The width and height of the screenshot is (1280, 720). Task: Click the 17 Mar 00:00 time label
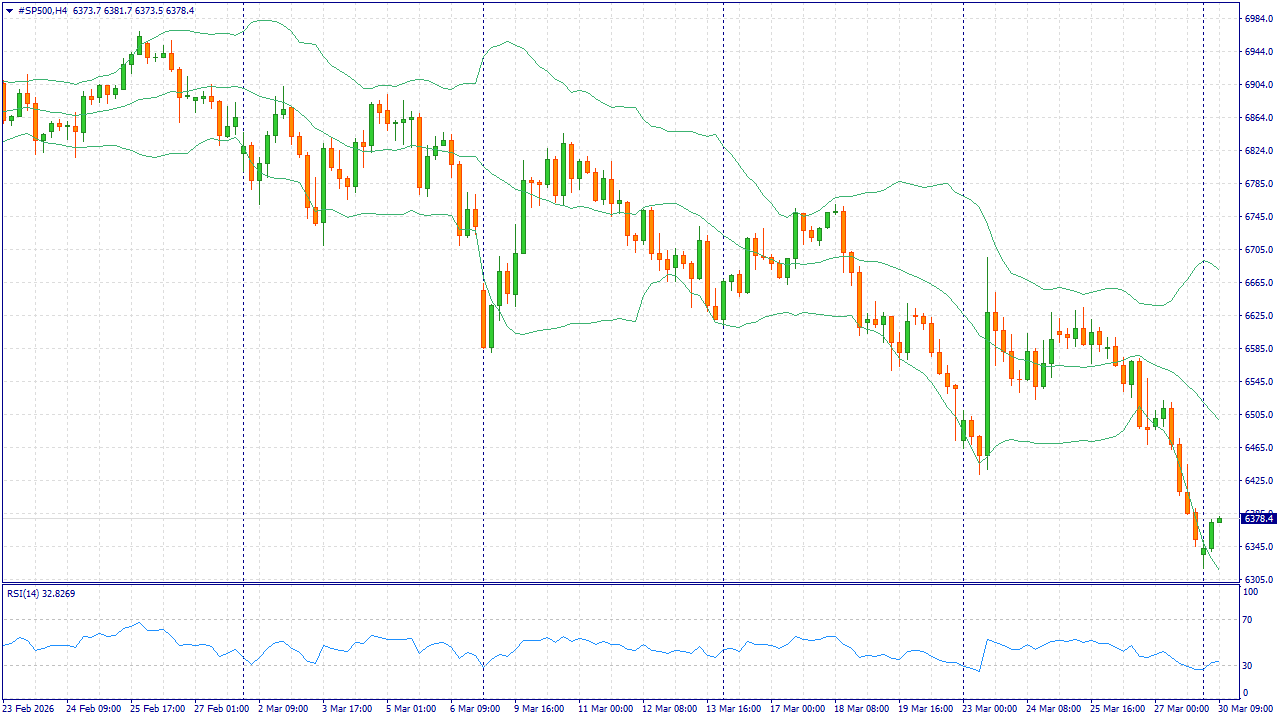point(800,708)
